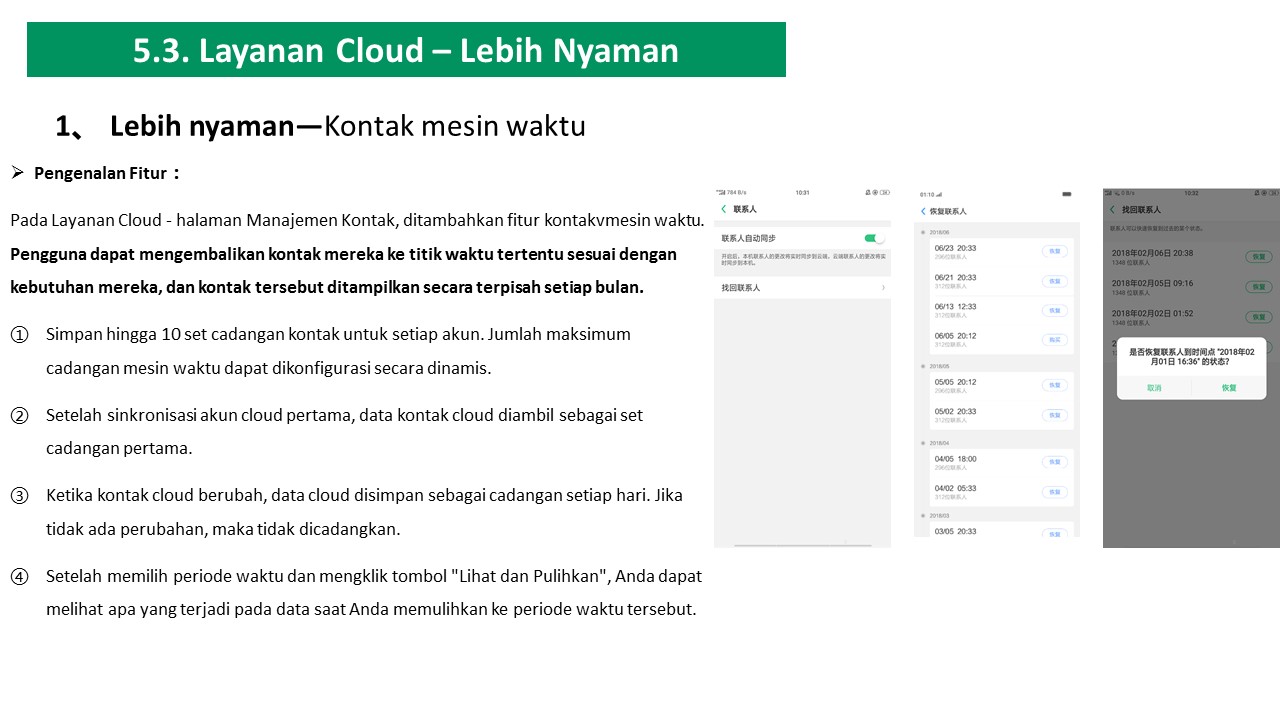Tap the back arrow on 联系人 screen
The width and height of the screenshot is (1280, 720).
[723, 209]
